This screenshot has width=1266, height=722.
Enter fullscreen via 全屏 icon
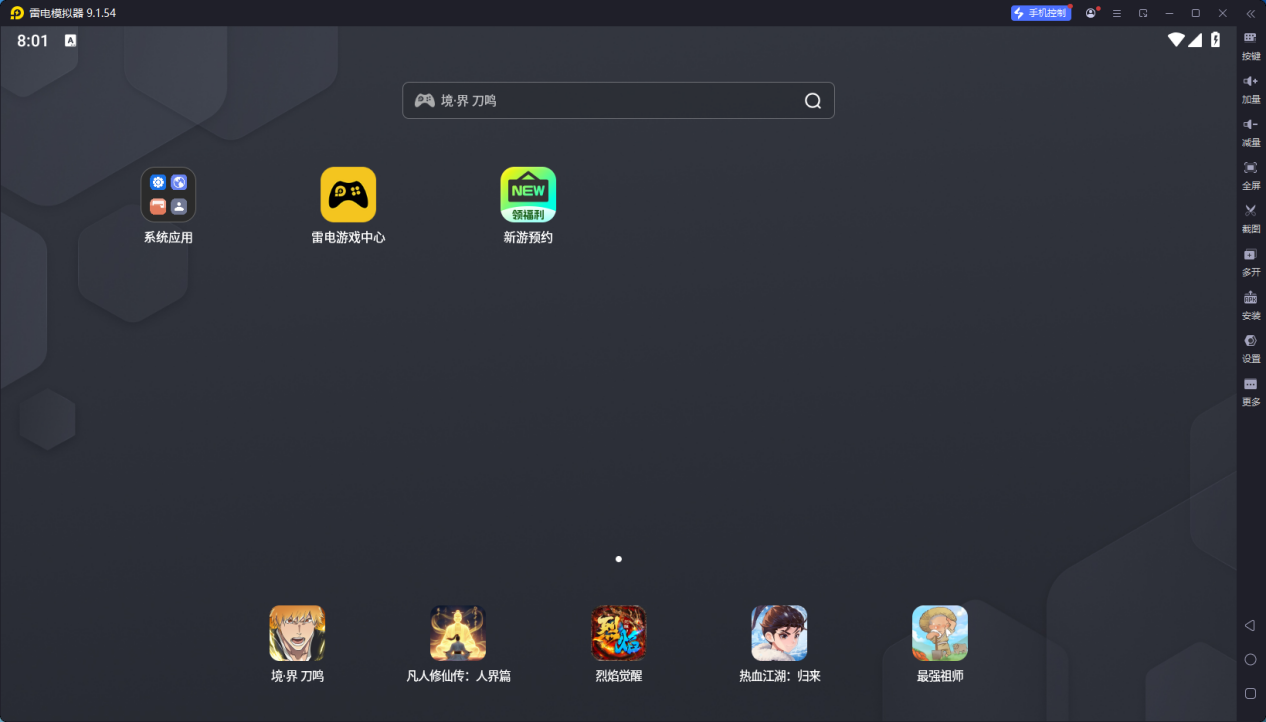pos(1251,175)
